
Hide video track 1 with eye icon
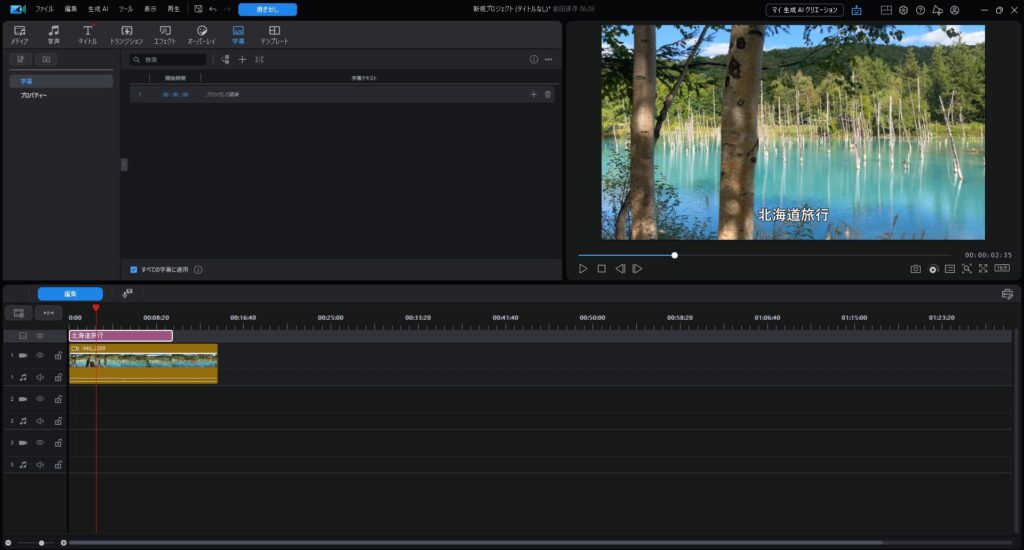click(x=41, y=355)
